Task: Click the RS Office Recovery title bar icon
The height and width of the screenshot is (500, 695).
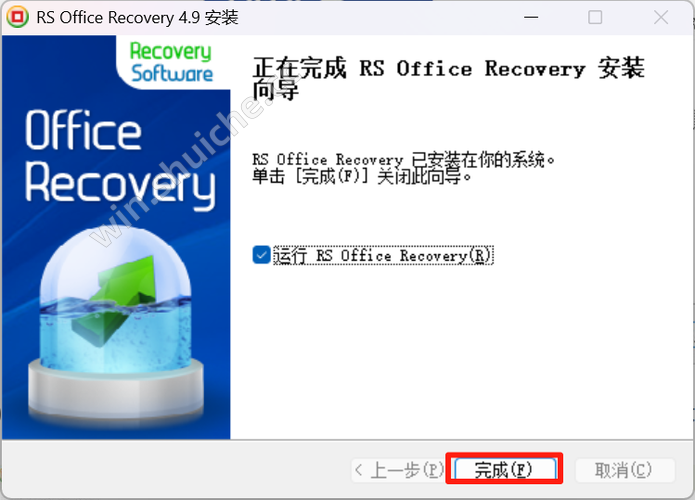Action: [17, 17]
